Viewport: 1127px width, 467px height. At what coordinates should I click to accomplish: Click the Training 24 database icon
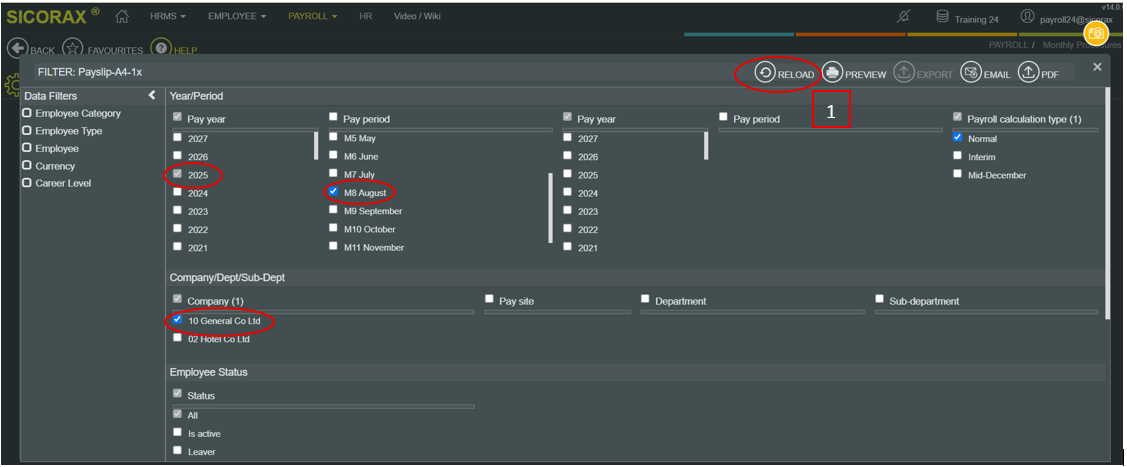coord(942,16)
